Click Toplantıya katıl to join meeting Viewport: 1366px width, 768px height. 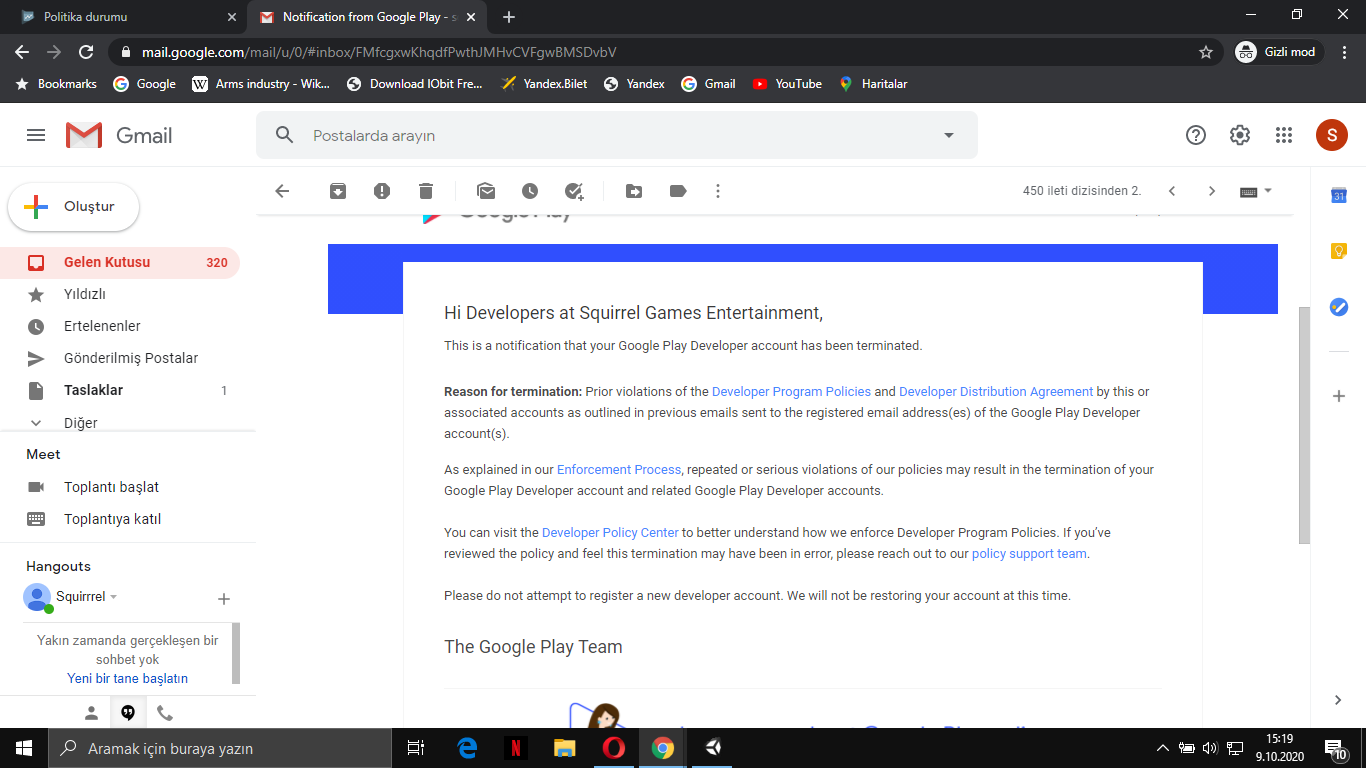[x=112, y=519]
